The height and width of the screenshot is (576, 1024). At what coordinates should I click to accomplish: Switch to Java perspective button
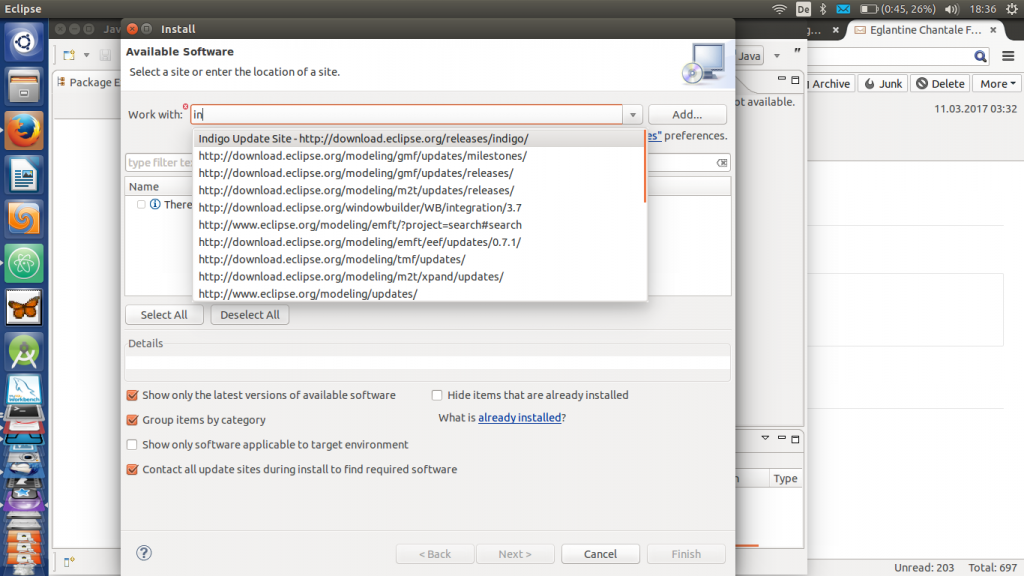[x=749, y=56]
